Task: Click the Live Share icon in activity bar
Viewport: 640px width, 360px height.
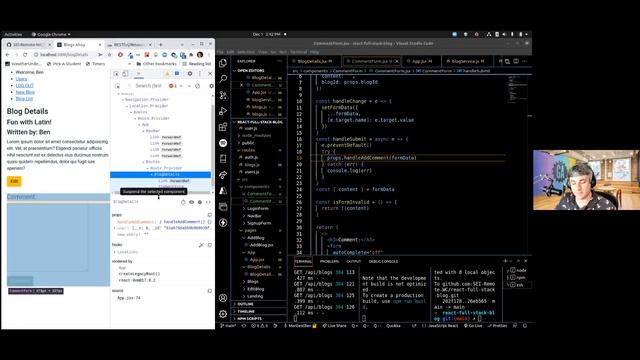Action: tap(223, 175)
